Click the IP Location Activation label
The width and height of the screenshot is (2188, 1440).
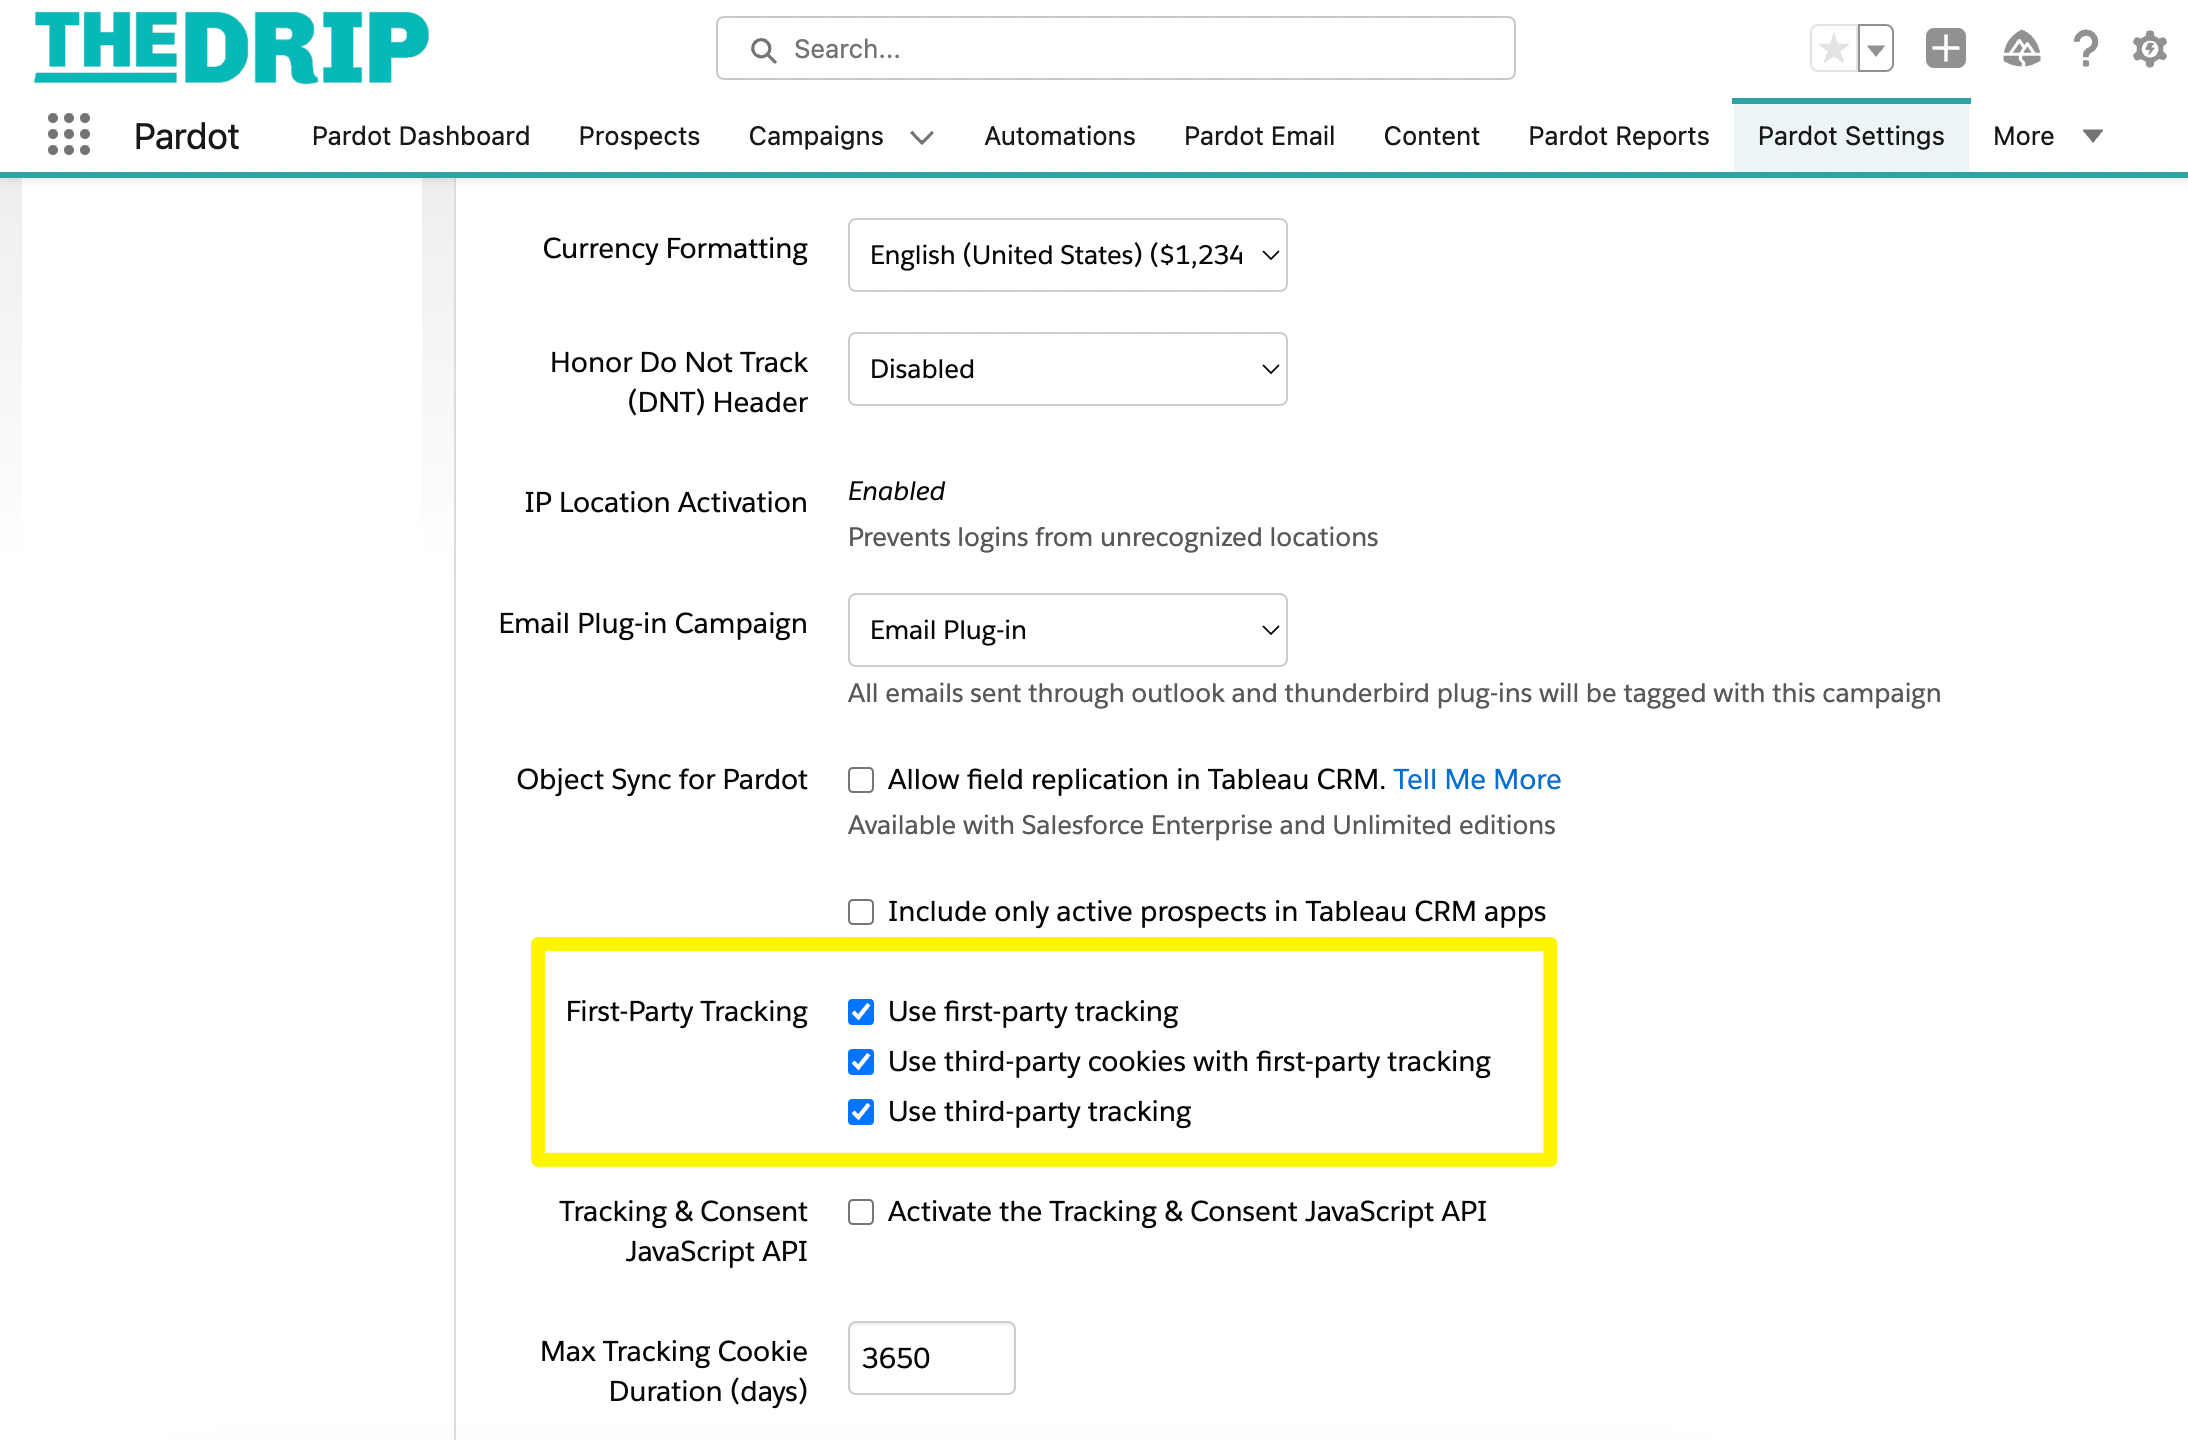tap(666, 502)
